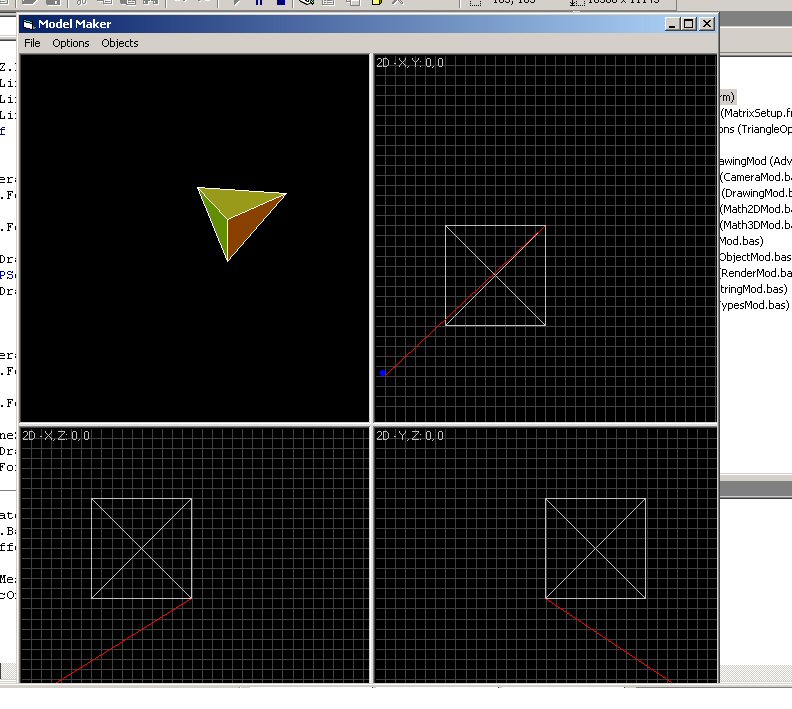
Task: Select ObjectMod.bas in the project tree
Action: click(755, 257)
